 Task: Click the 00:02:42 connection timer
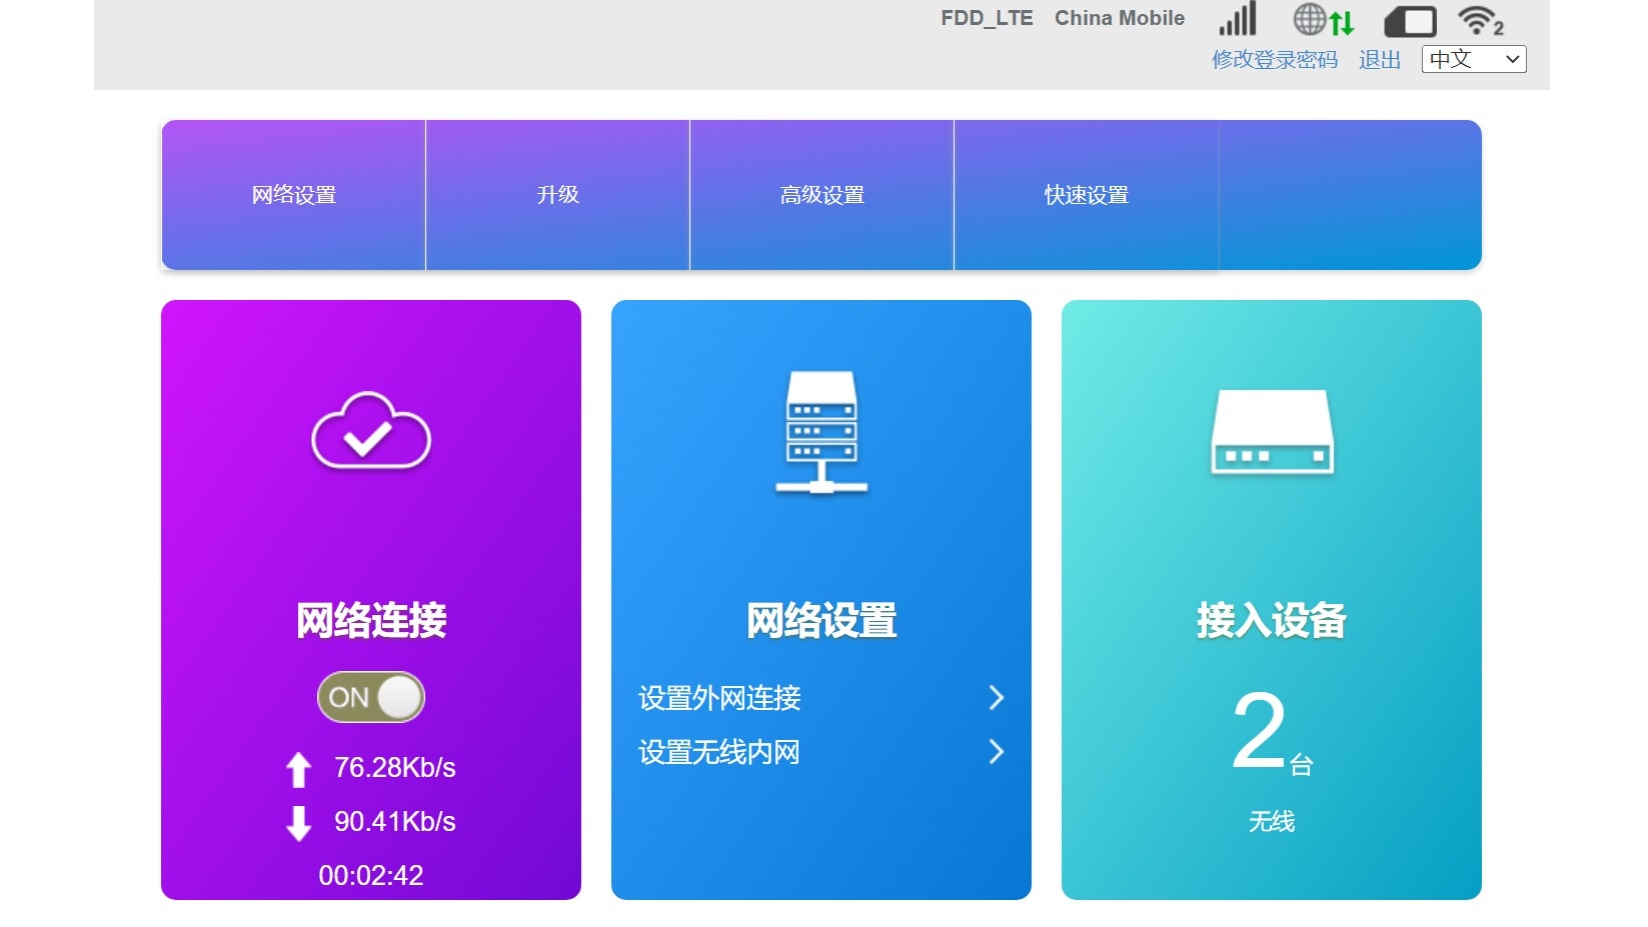[x=371, y=876]
